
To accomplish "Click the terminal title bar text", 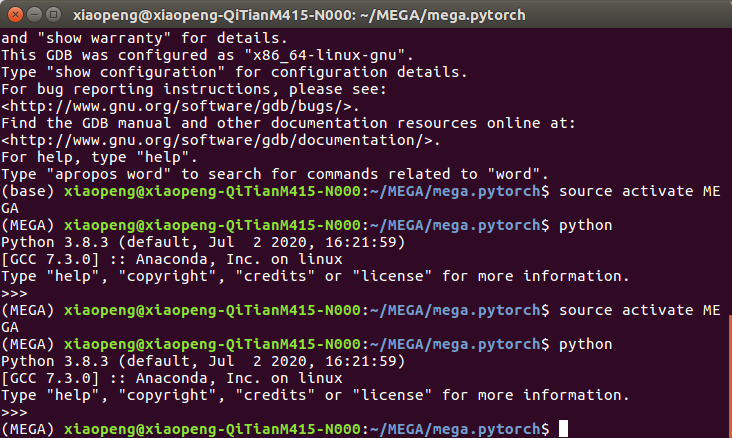I will pyautogui.click(x=299, y=15).
